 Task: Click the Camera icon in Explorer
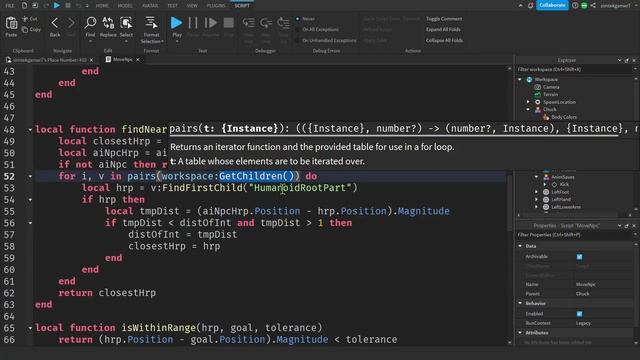pyautogui.click(x=538, y=87)
